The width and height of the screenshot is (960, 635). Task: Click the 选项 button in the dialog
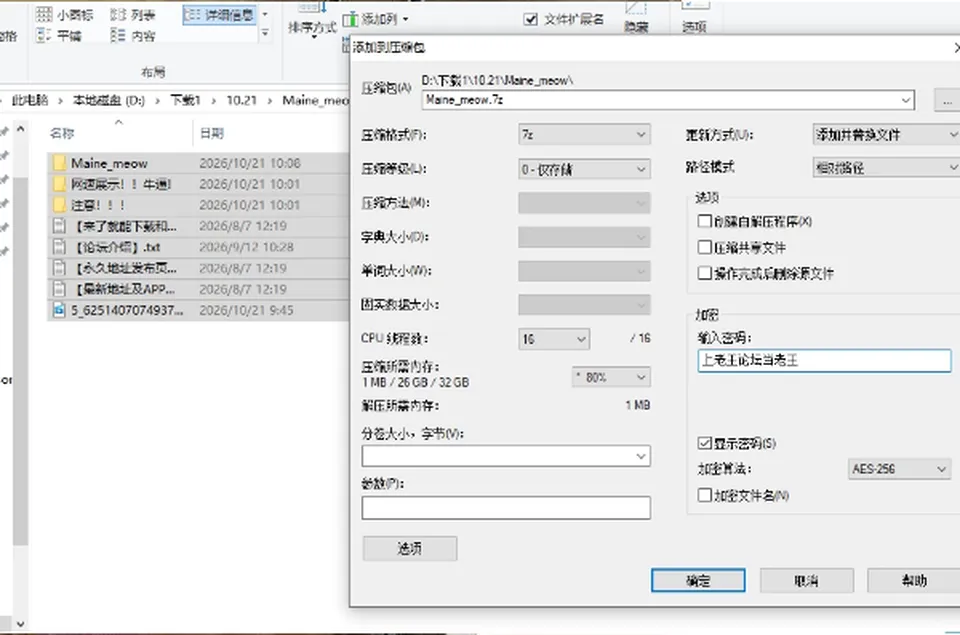pos(410,548)
